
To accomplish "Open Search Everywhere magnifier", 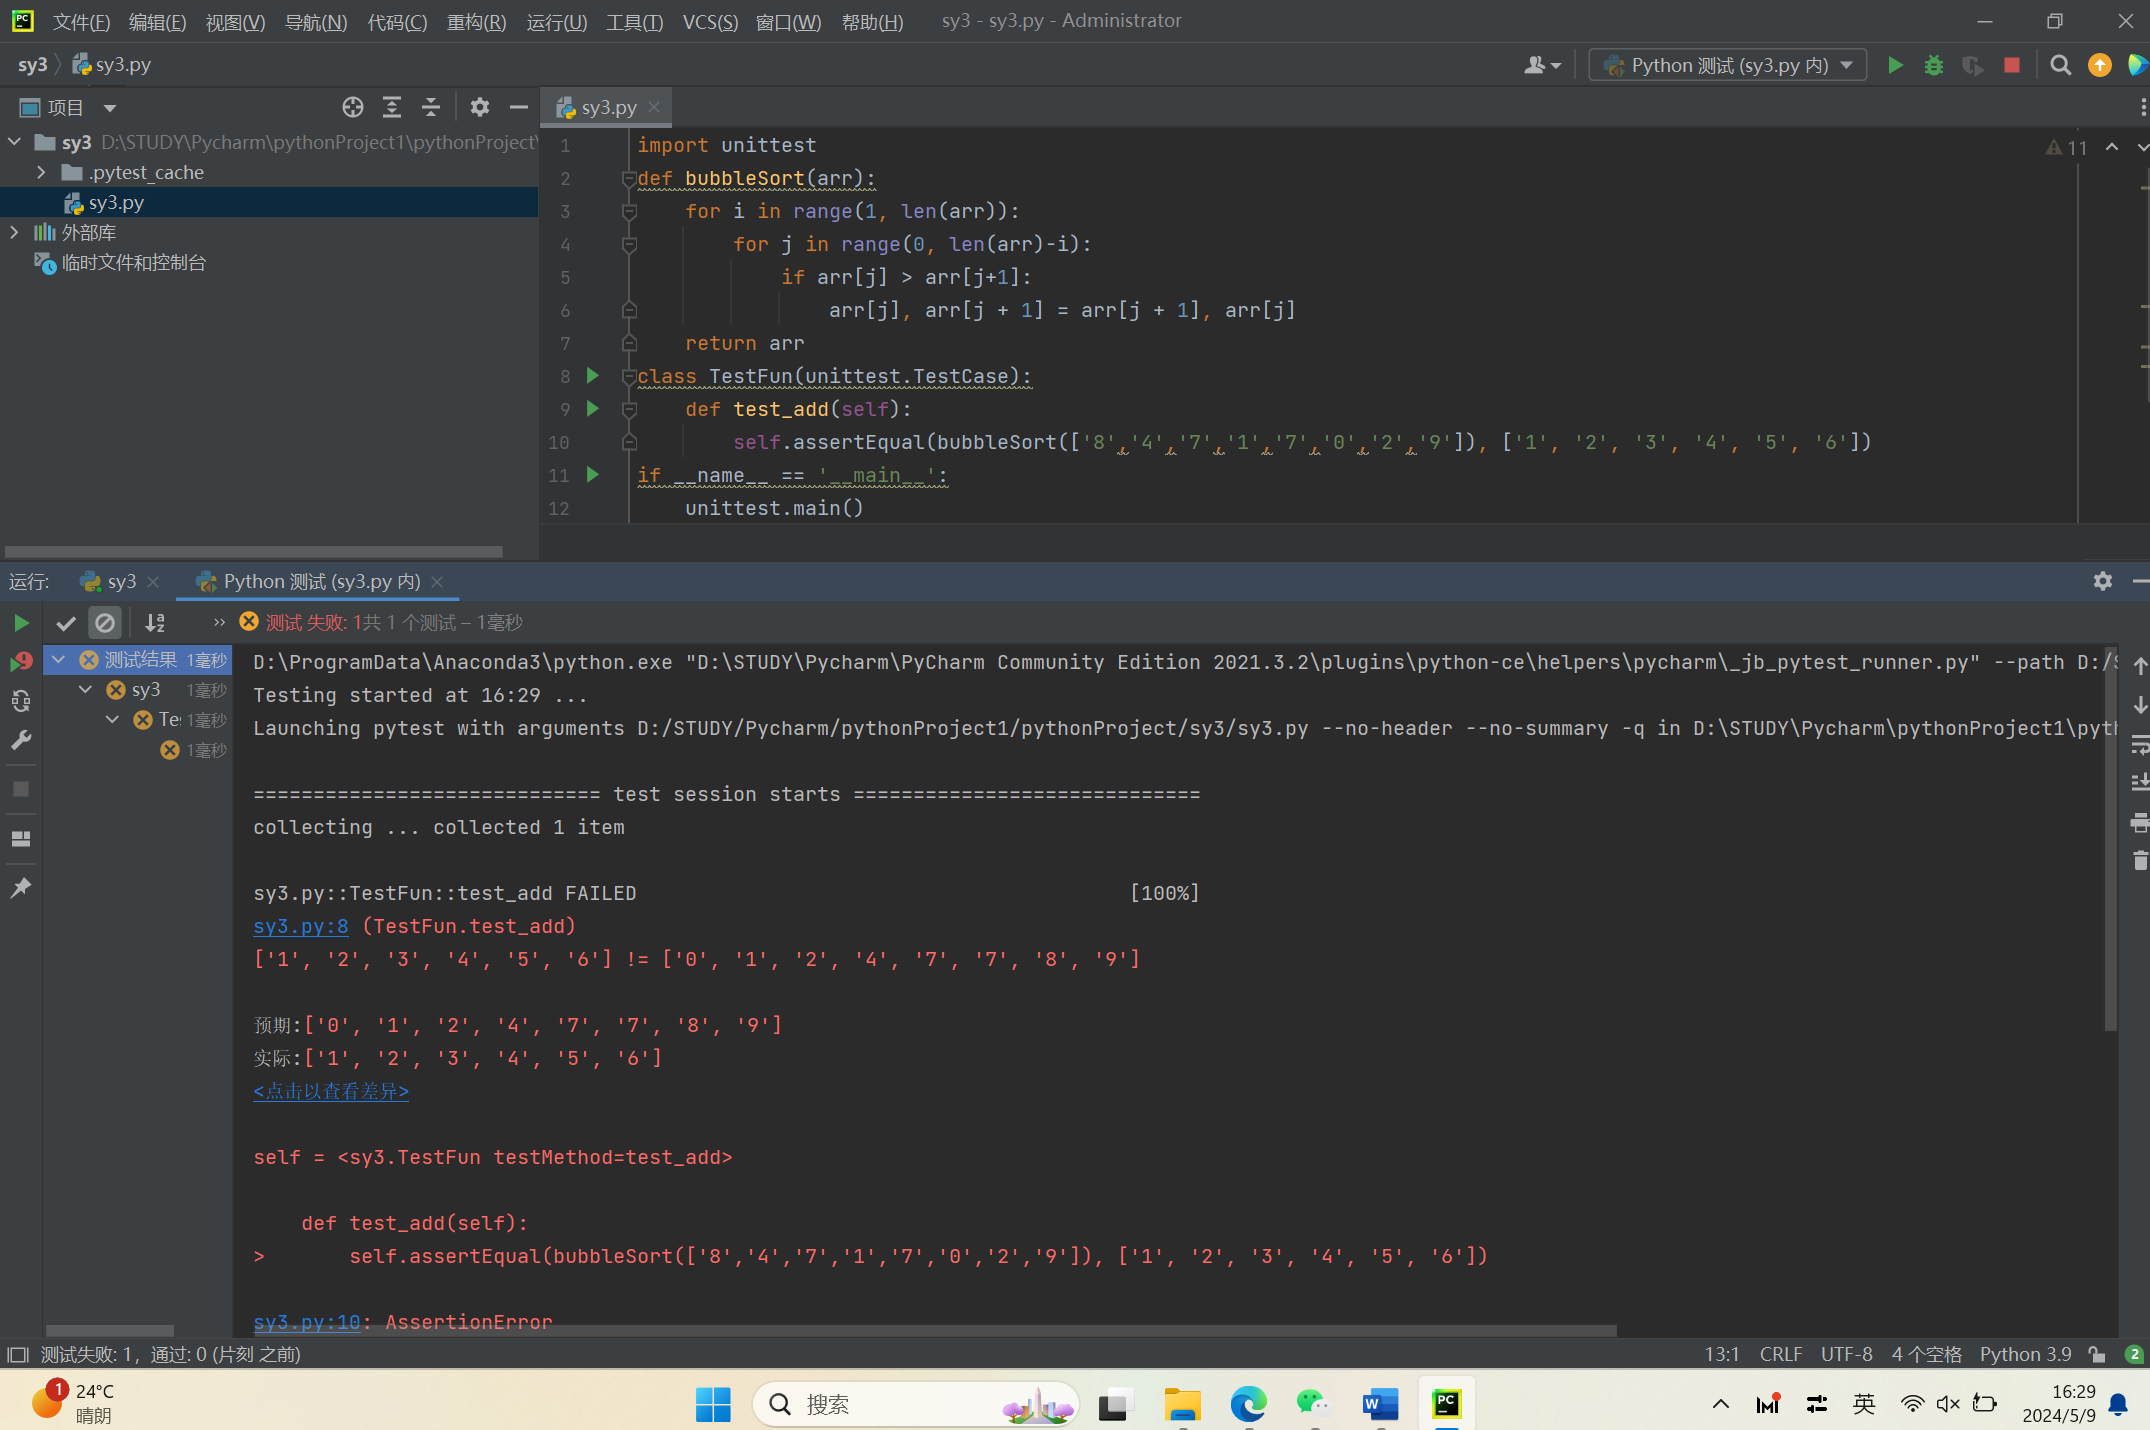I will (2060, 65).
